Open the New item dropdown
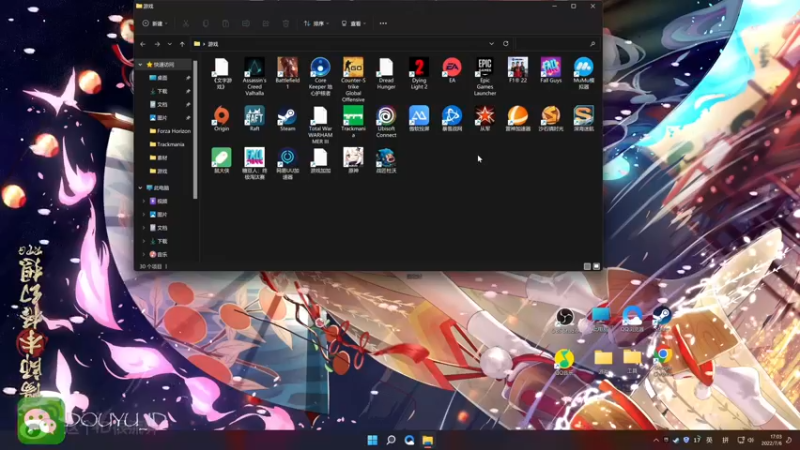Viewport: 800px width, 450px height. coord(155,23)
